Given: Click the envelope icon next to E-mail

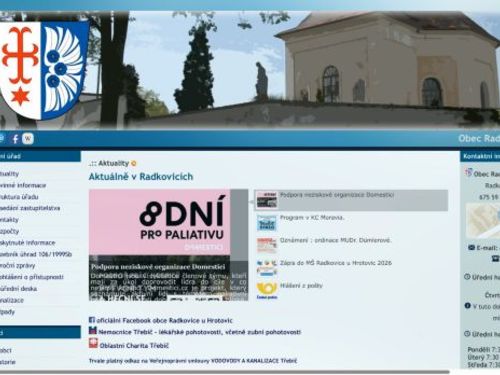Looking at the screenshot, I should pos(471,248).
